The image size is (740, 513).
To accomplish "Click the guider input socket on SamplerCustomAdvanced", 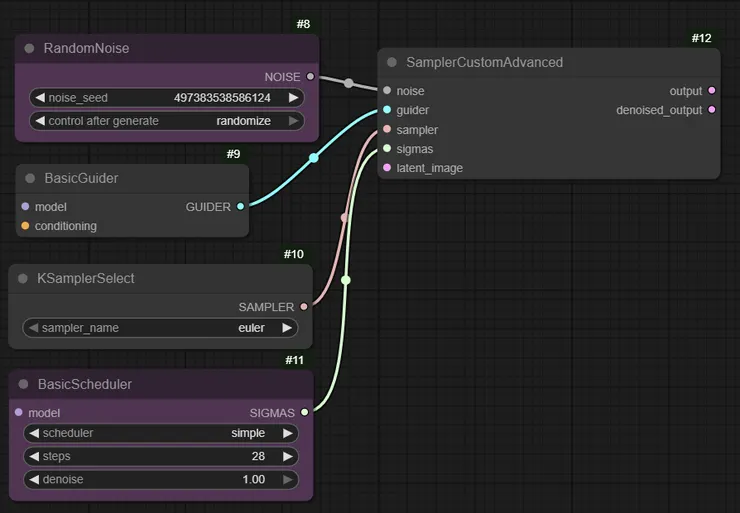I will point(387,109).
